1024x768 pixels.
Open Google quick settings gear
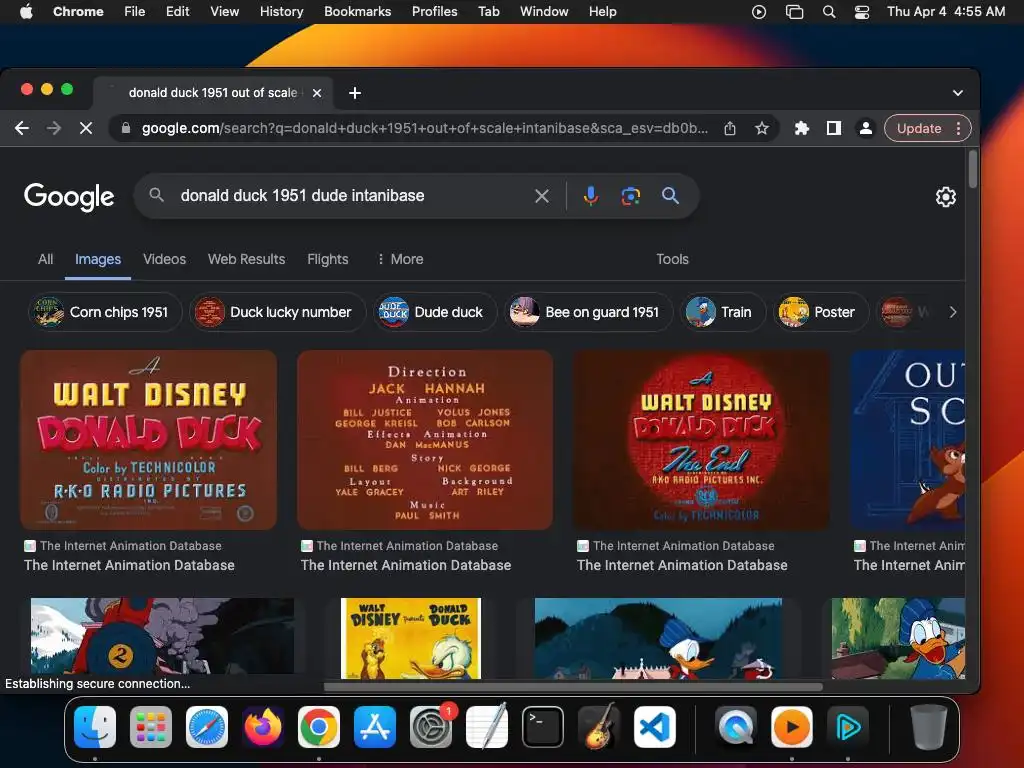[945, 197]
